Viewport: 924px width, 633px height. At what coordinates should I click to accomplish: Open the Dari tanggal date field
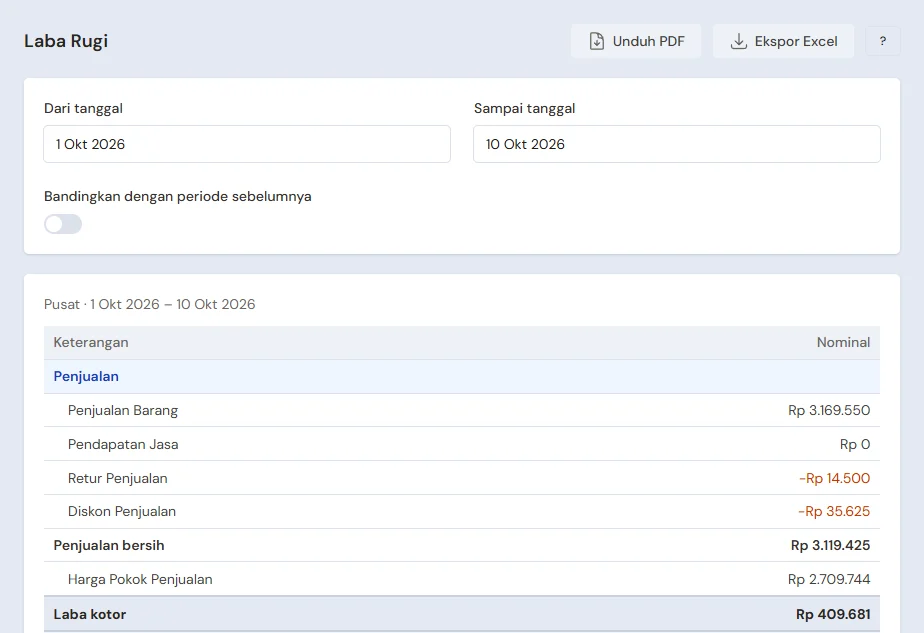tap(247, 144)
